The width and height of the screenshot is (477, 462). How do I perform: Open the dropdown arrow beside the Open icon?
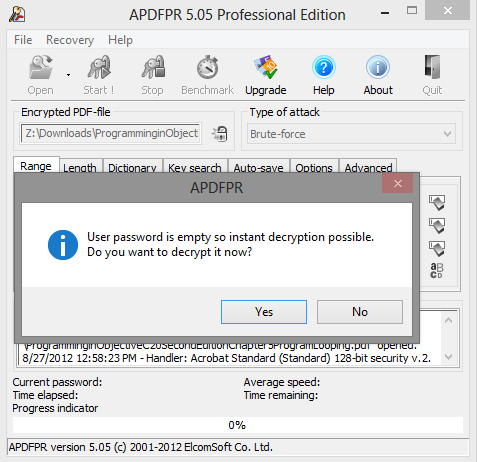click(68, 75)
